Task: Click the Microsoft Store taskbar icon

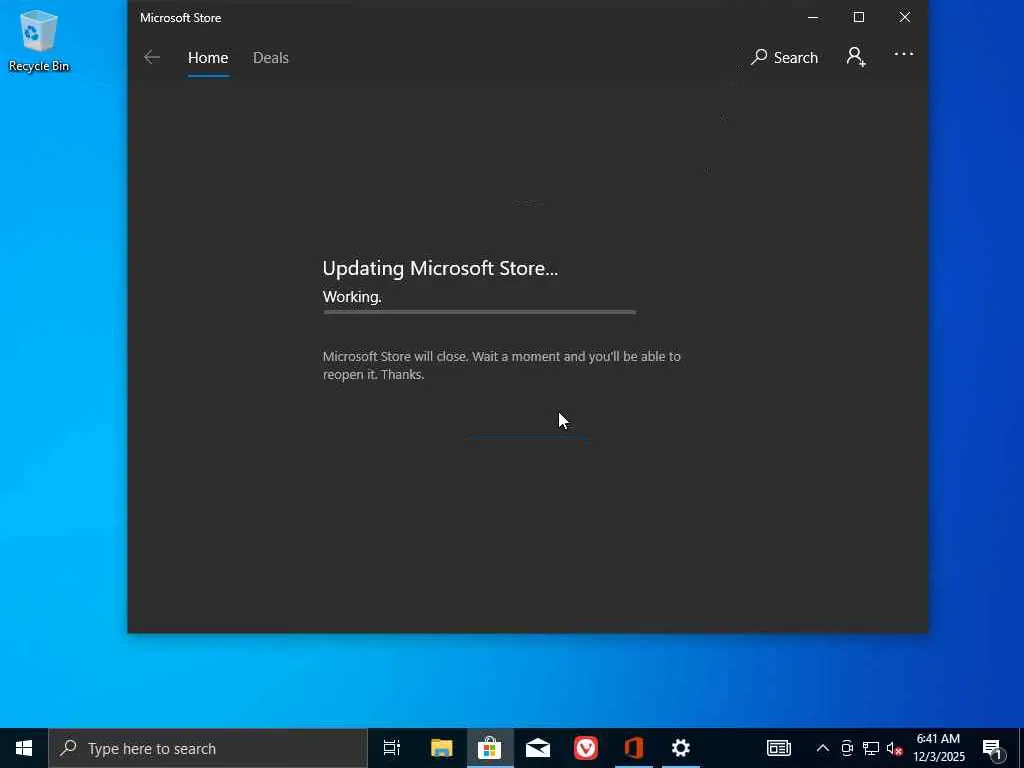Action: click(490, 748)
